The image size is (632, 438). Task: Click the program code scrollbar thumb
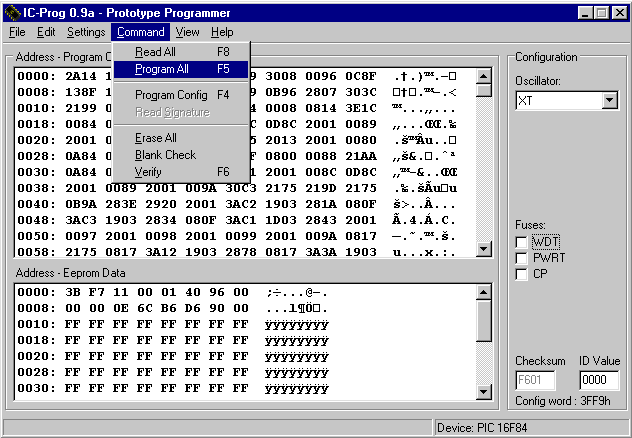[x=483, y=90]
